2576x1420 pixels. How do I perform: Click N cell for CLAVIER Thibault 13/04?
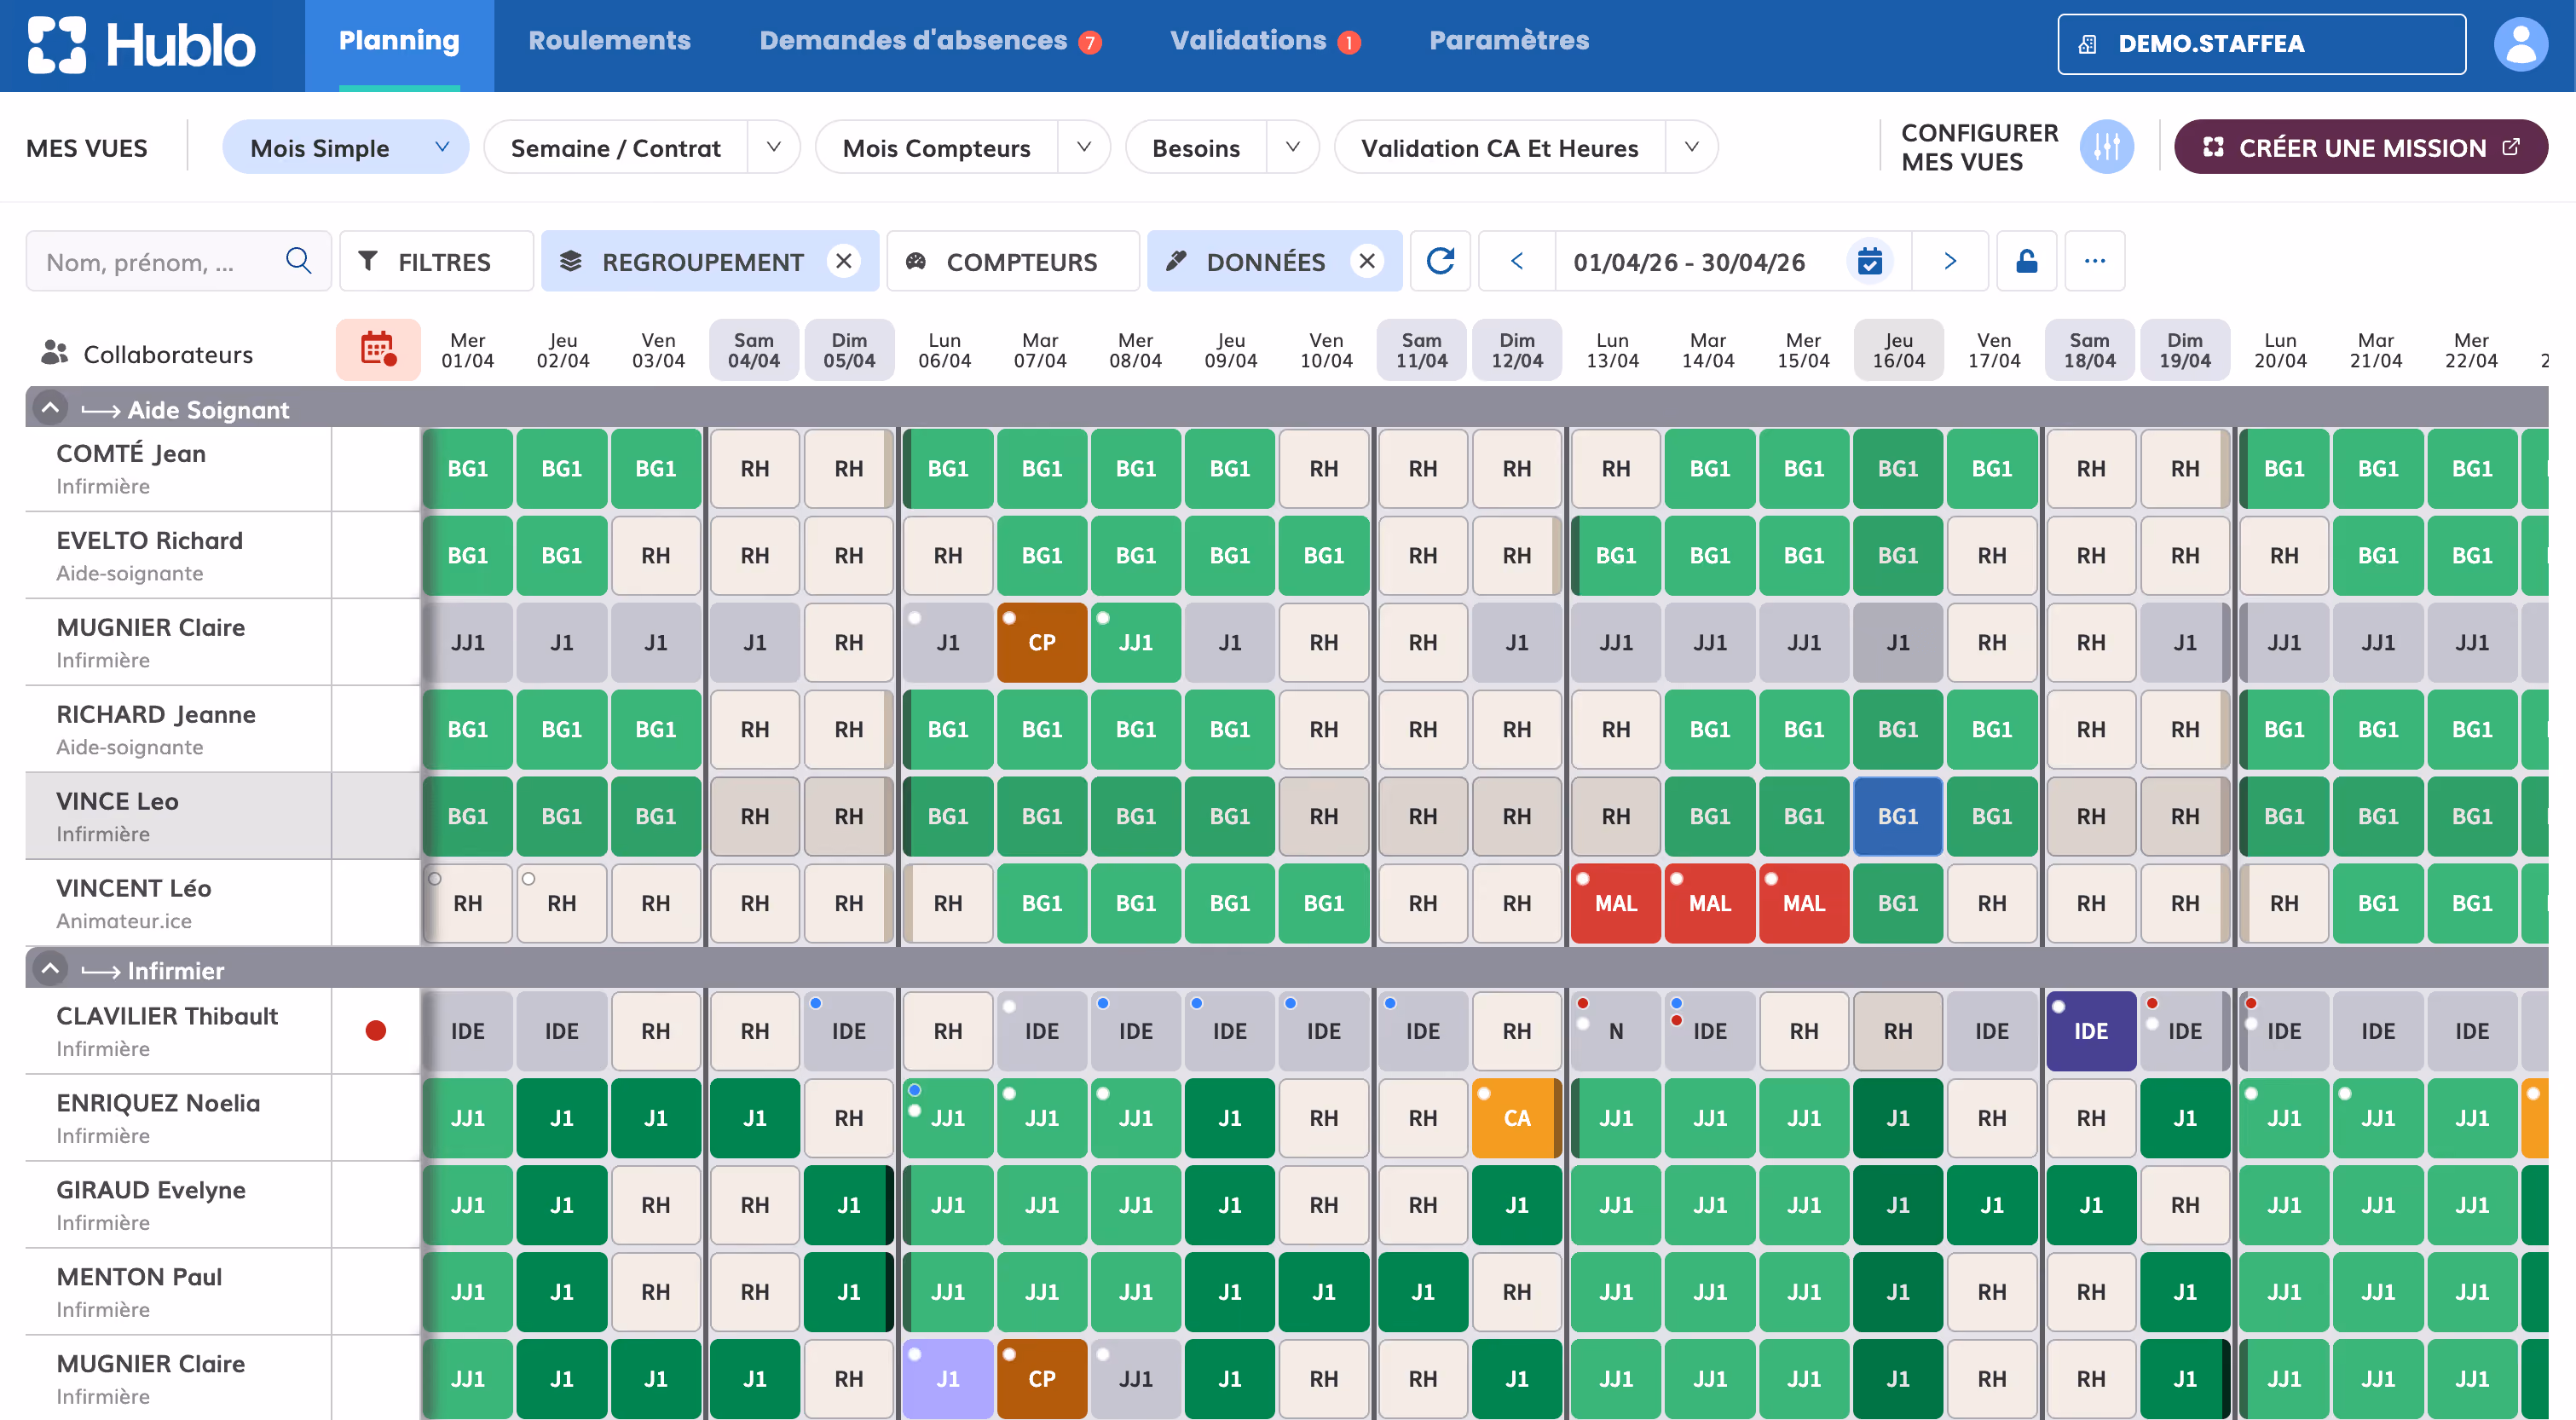1615,1031
